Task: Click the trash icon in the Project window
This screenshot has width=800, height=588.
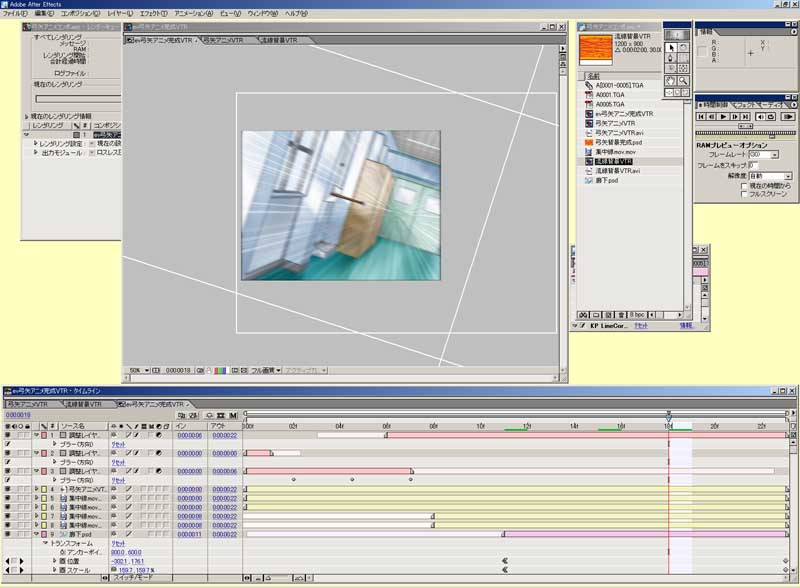Action: coord(622,315)
